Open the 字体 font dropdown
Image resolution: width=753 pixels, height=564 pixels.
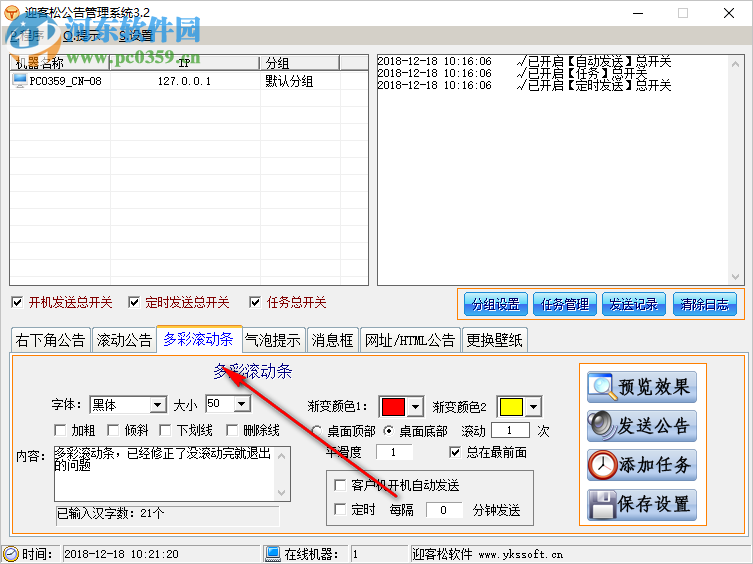click(x=158, y=405)
